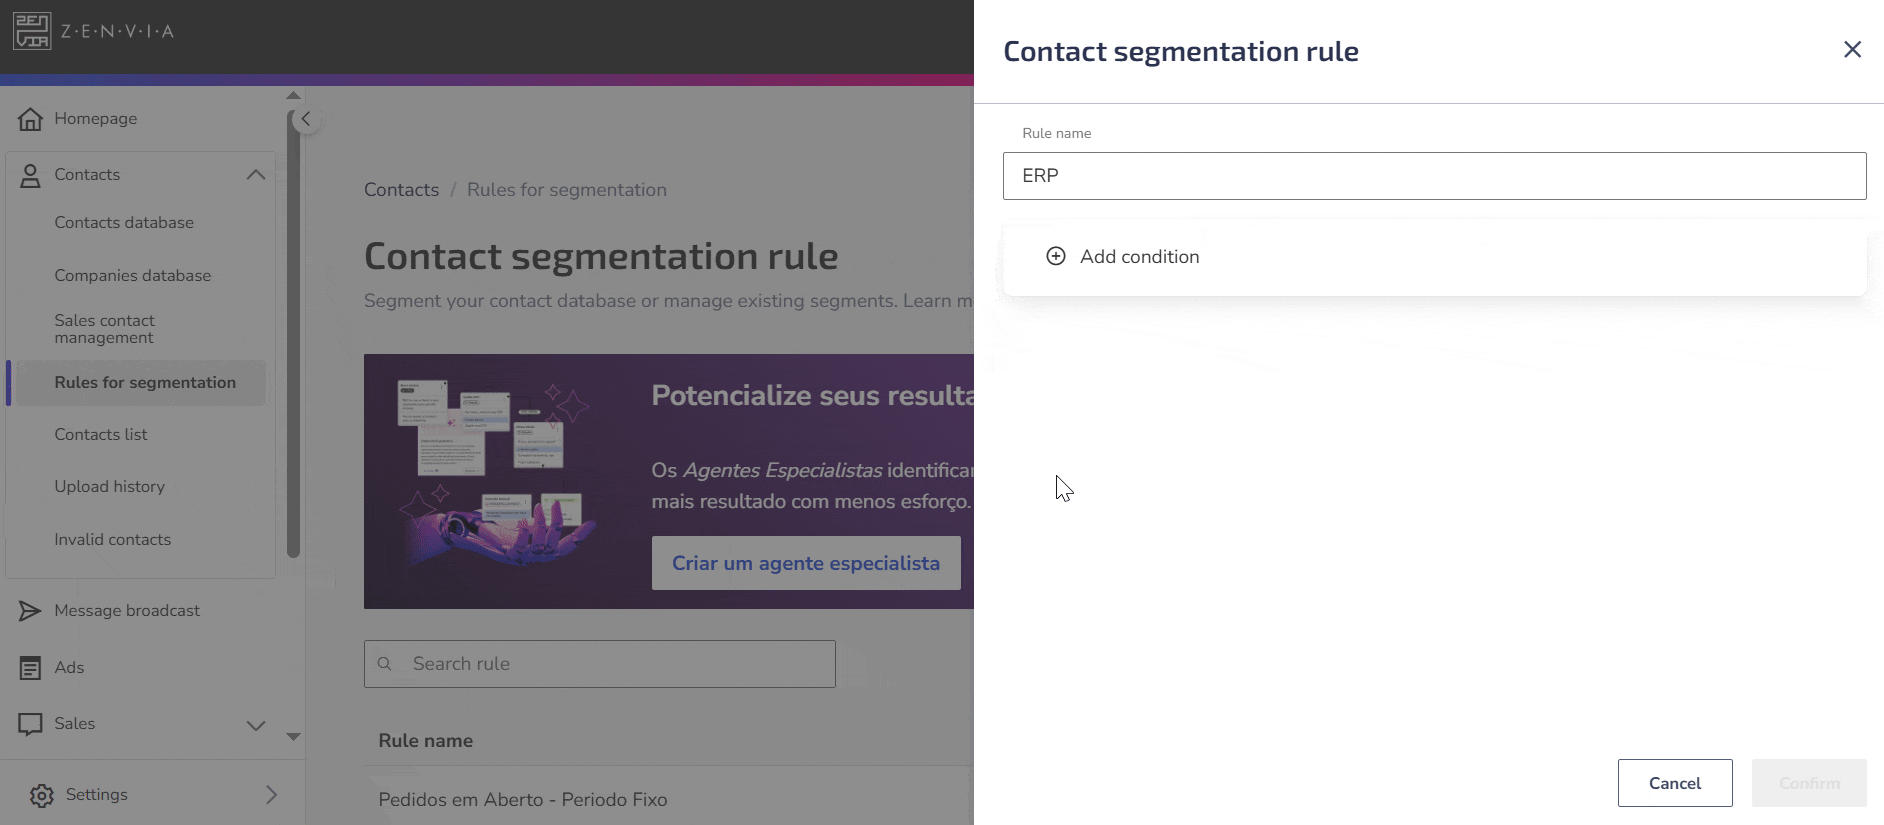Image resolution: width=1884 pixels, height=825 pixels.
Task: Click the Contacts person icon
Action: click(31, 175)
